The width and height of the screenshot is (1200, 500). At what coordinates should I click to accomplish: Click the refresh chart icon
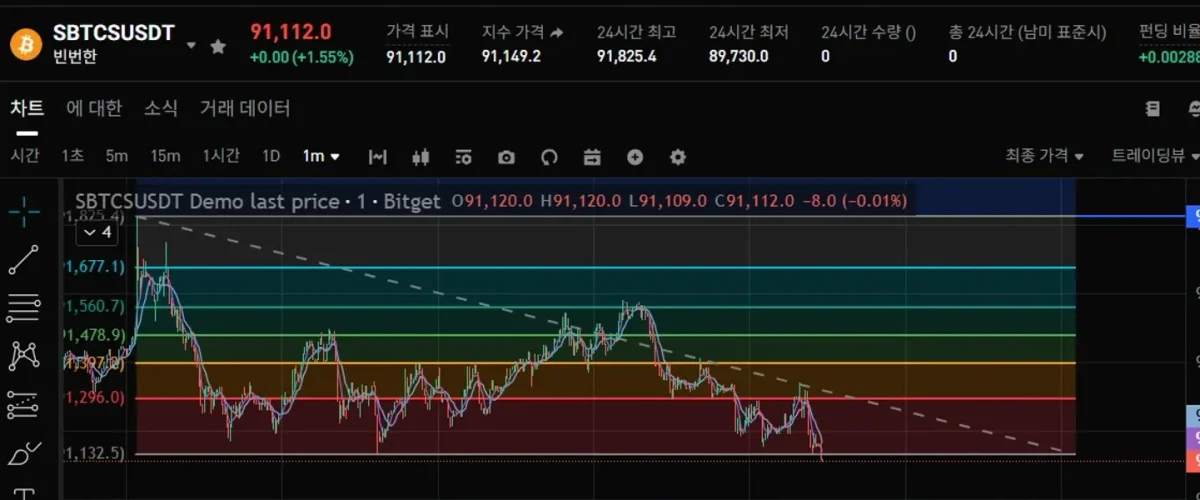[x=548, y=157]
